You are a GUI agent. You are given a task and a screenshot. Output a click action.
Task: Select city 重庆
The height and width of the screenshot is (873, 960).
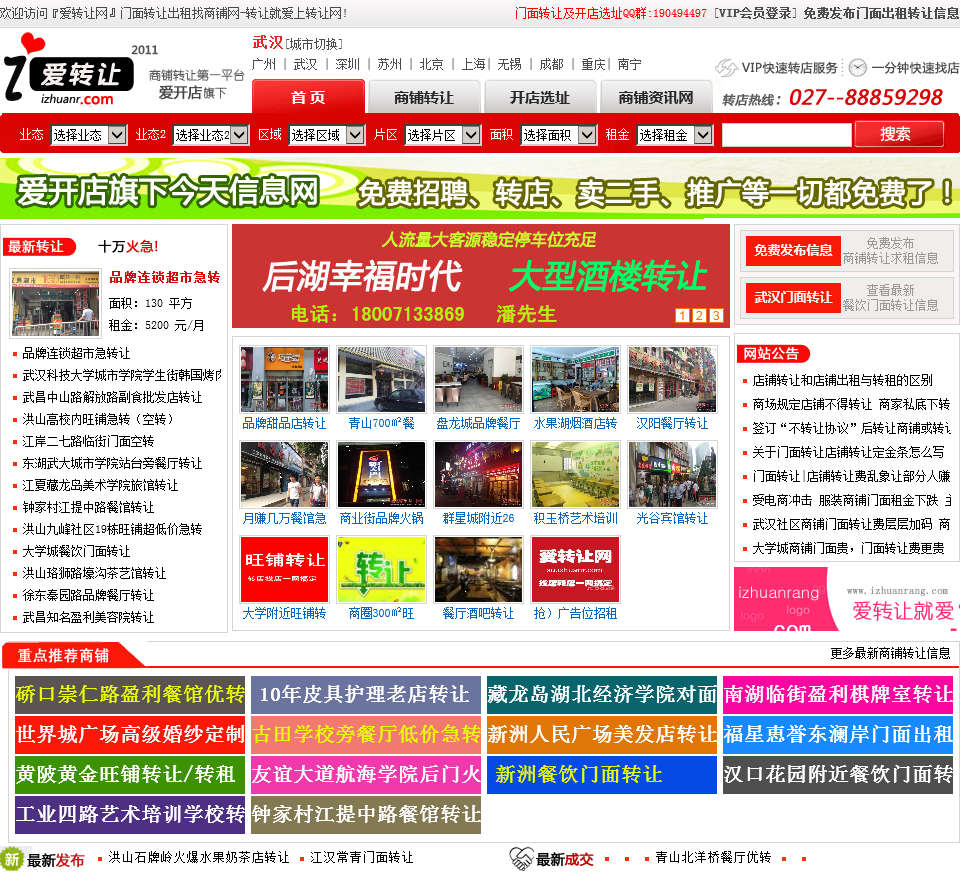(x=593, y=64)
